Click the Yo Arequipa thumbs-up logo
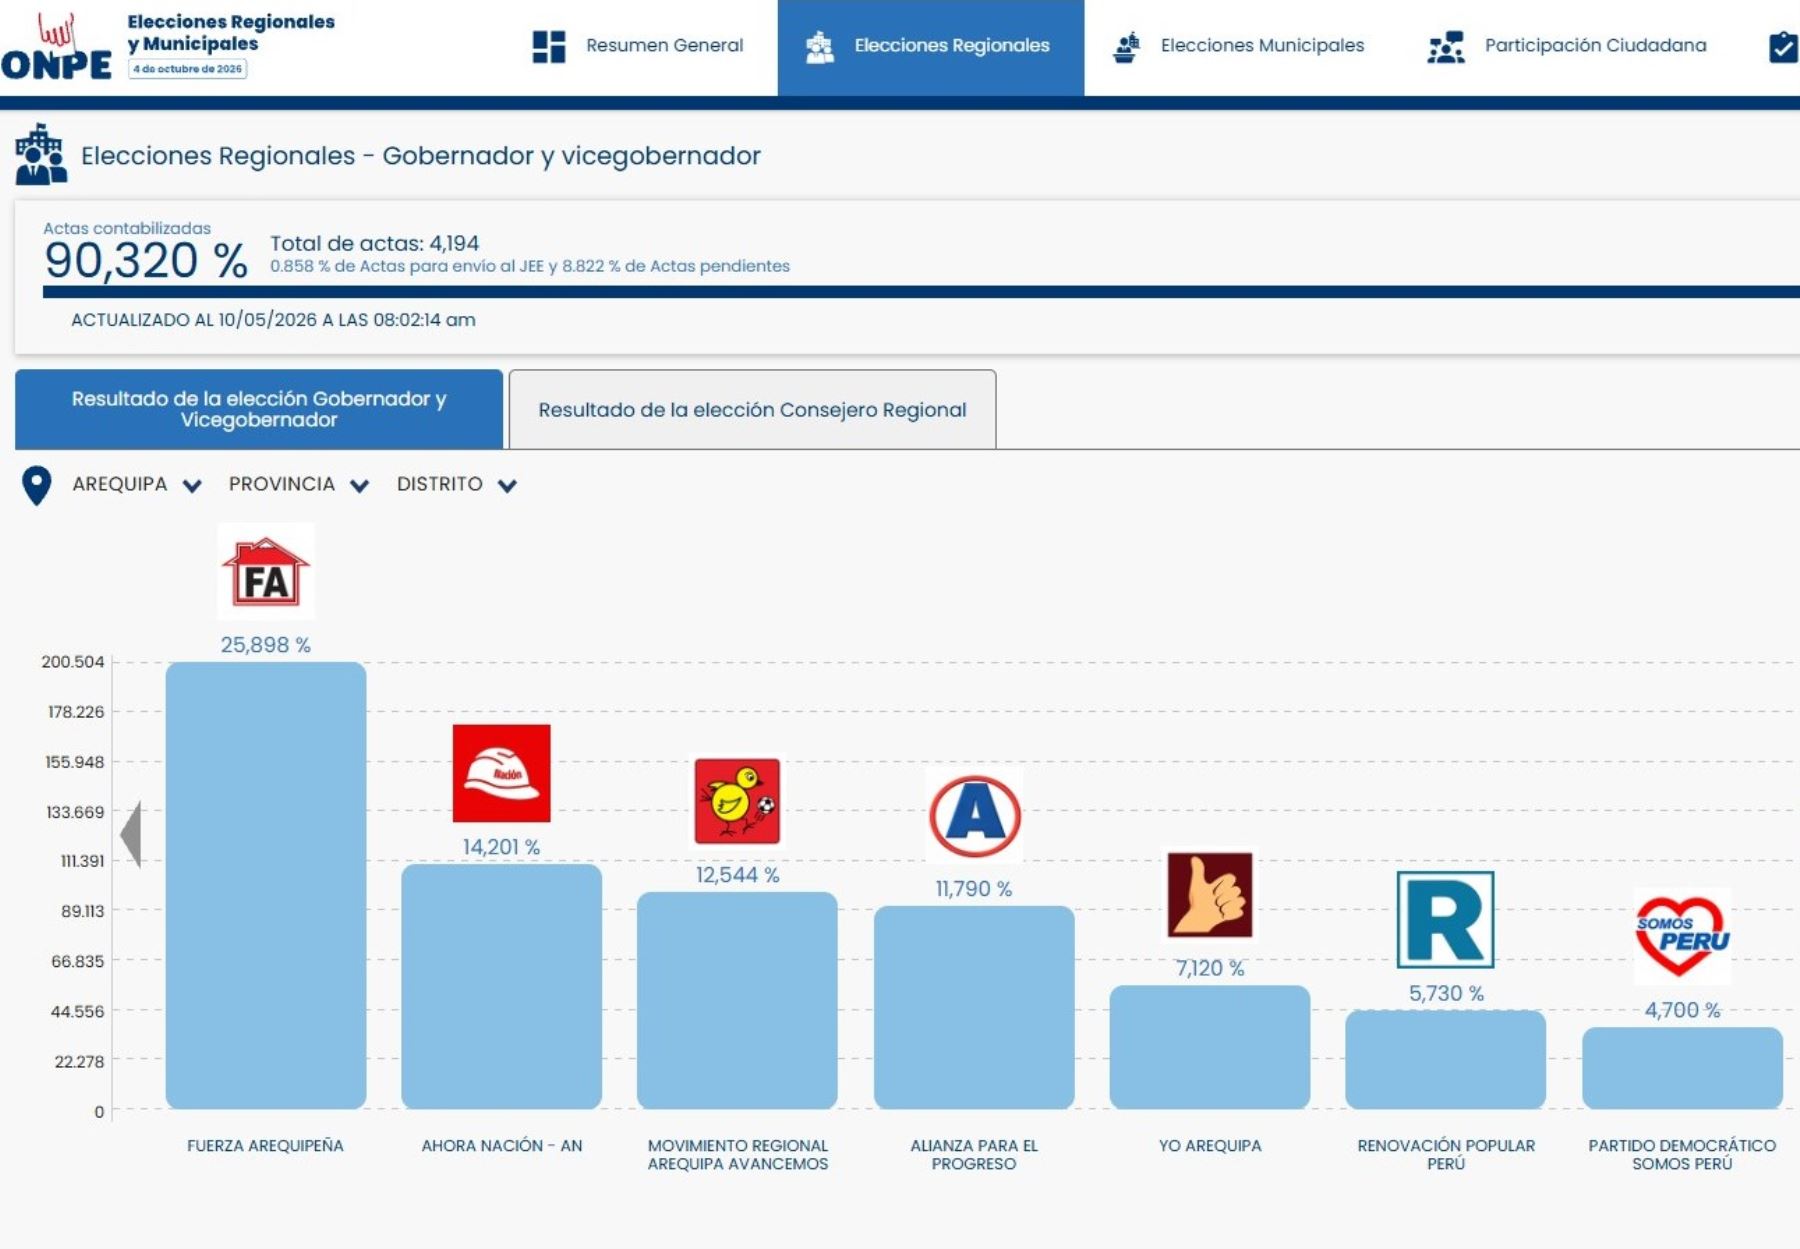This screenshot has height=1249, width=1800. pyautogui.click(x=1210, y=895)
